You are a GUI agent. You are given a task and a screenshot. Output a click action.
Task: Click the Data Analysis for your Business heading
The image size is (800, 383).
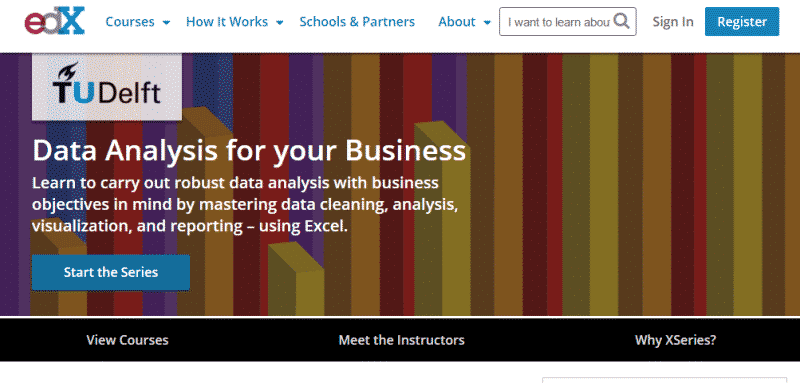(249, 151)
